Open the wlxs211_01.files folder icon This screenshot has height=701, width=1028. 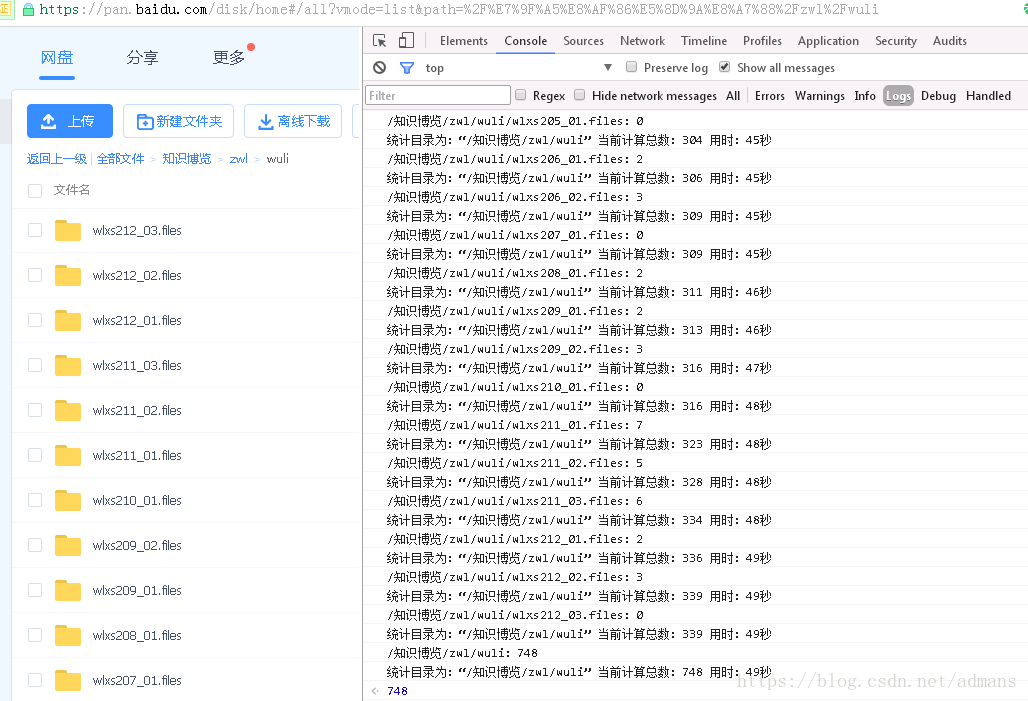pos(68,456)
